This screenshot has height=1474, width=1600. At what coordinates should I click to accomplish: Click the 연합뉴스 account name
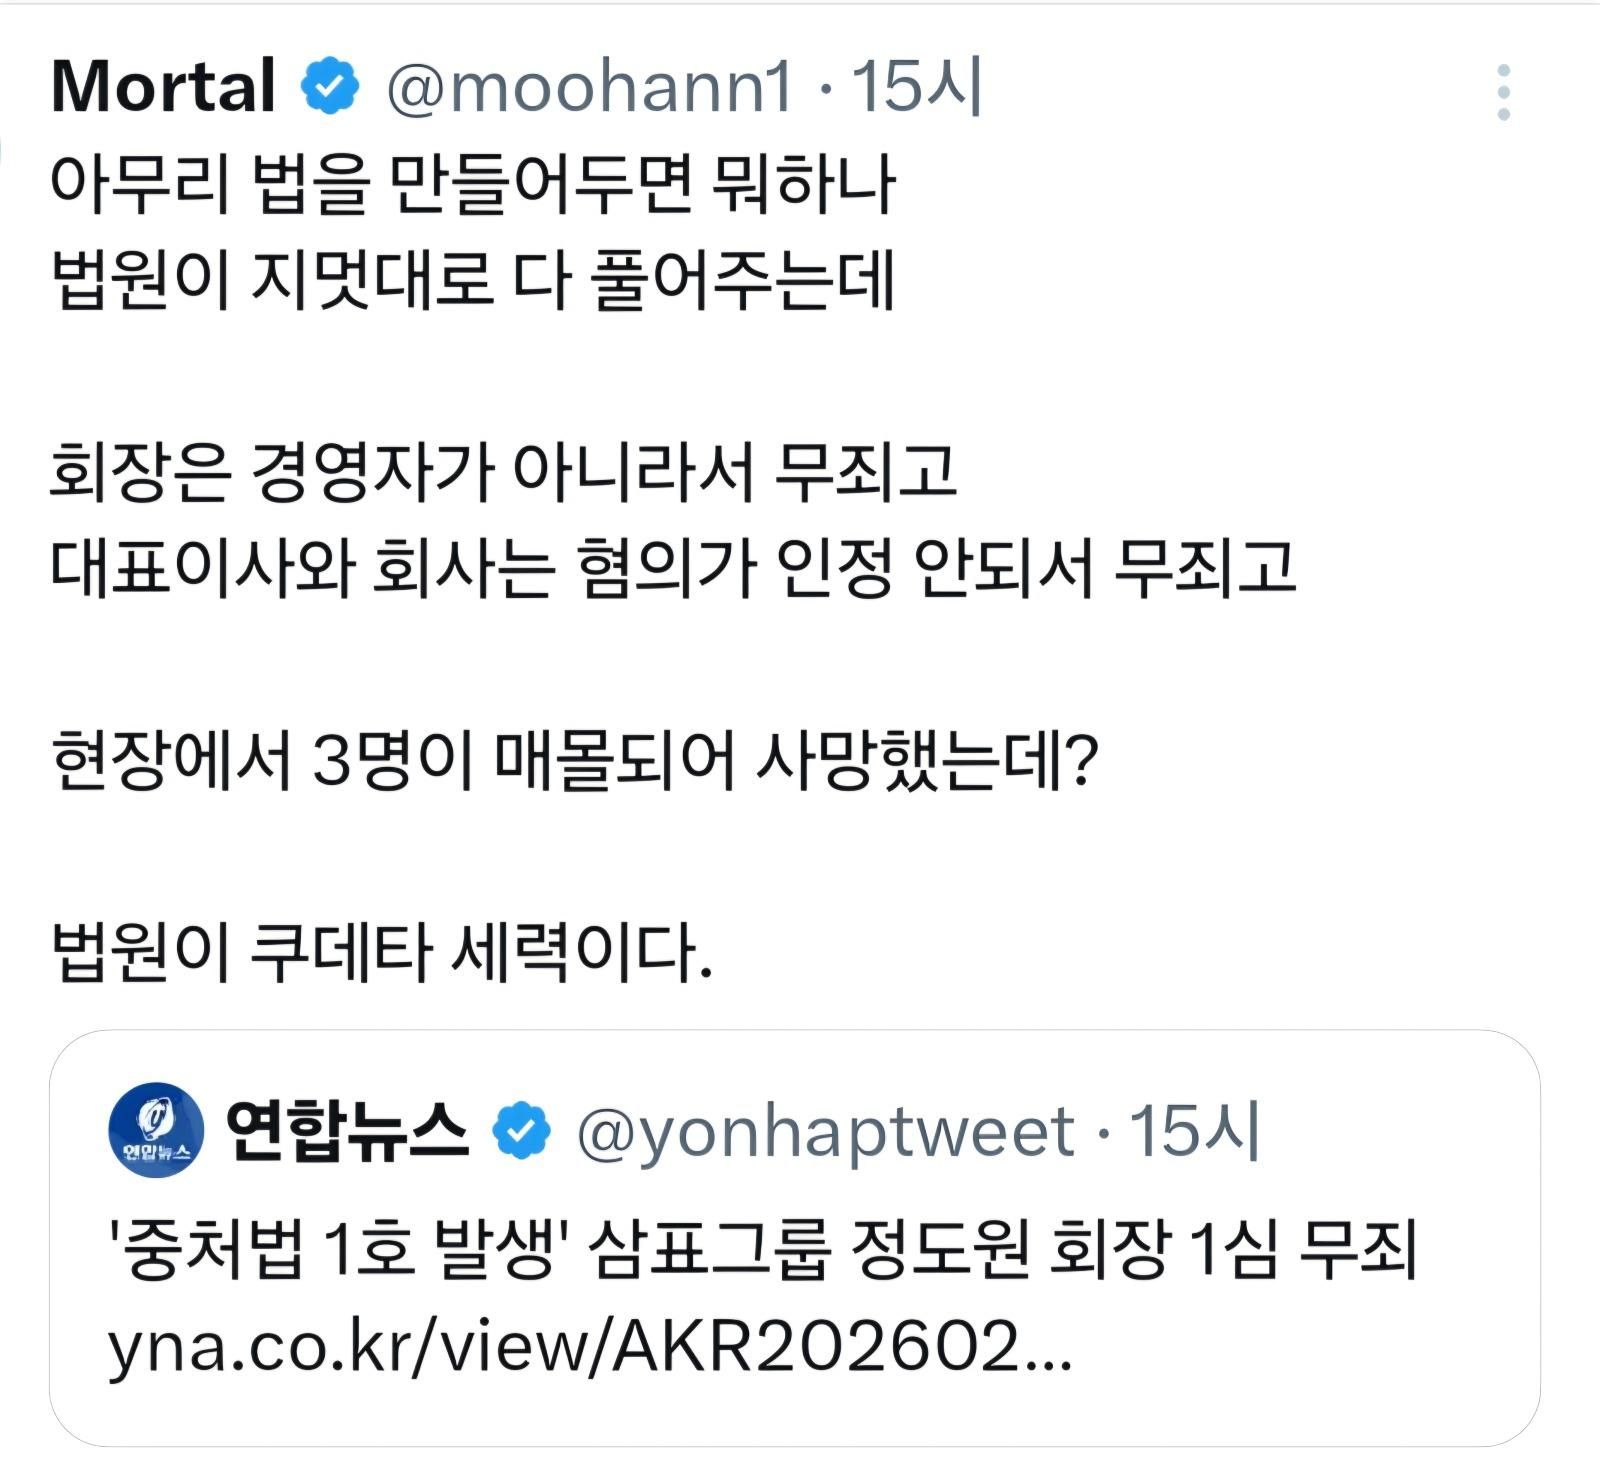(347, 1131)
